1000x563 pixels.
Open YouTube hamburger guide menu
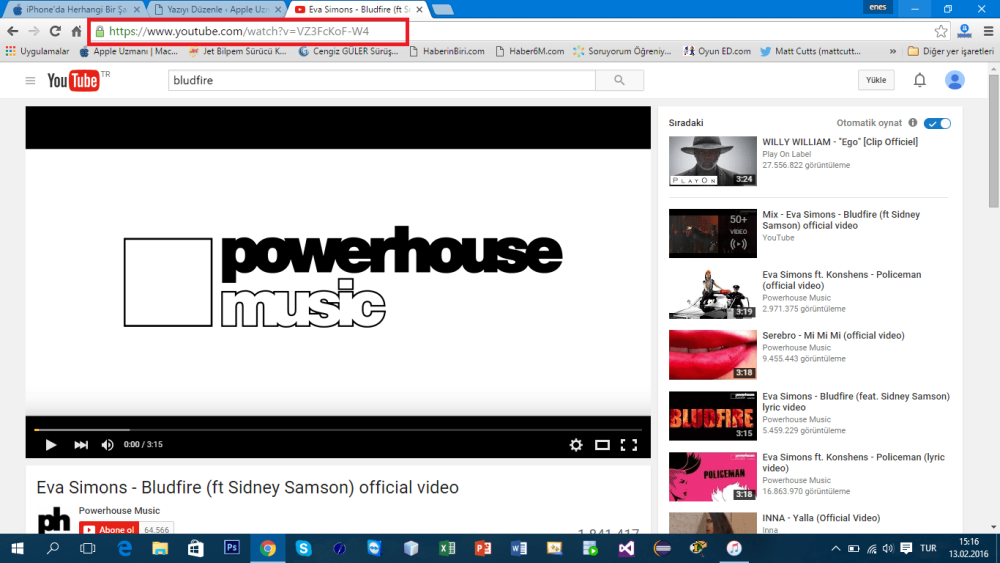pyautogui.click(x=30, y=80)
